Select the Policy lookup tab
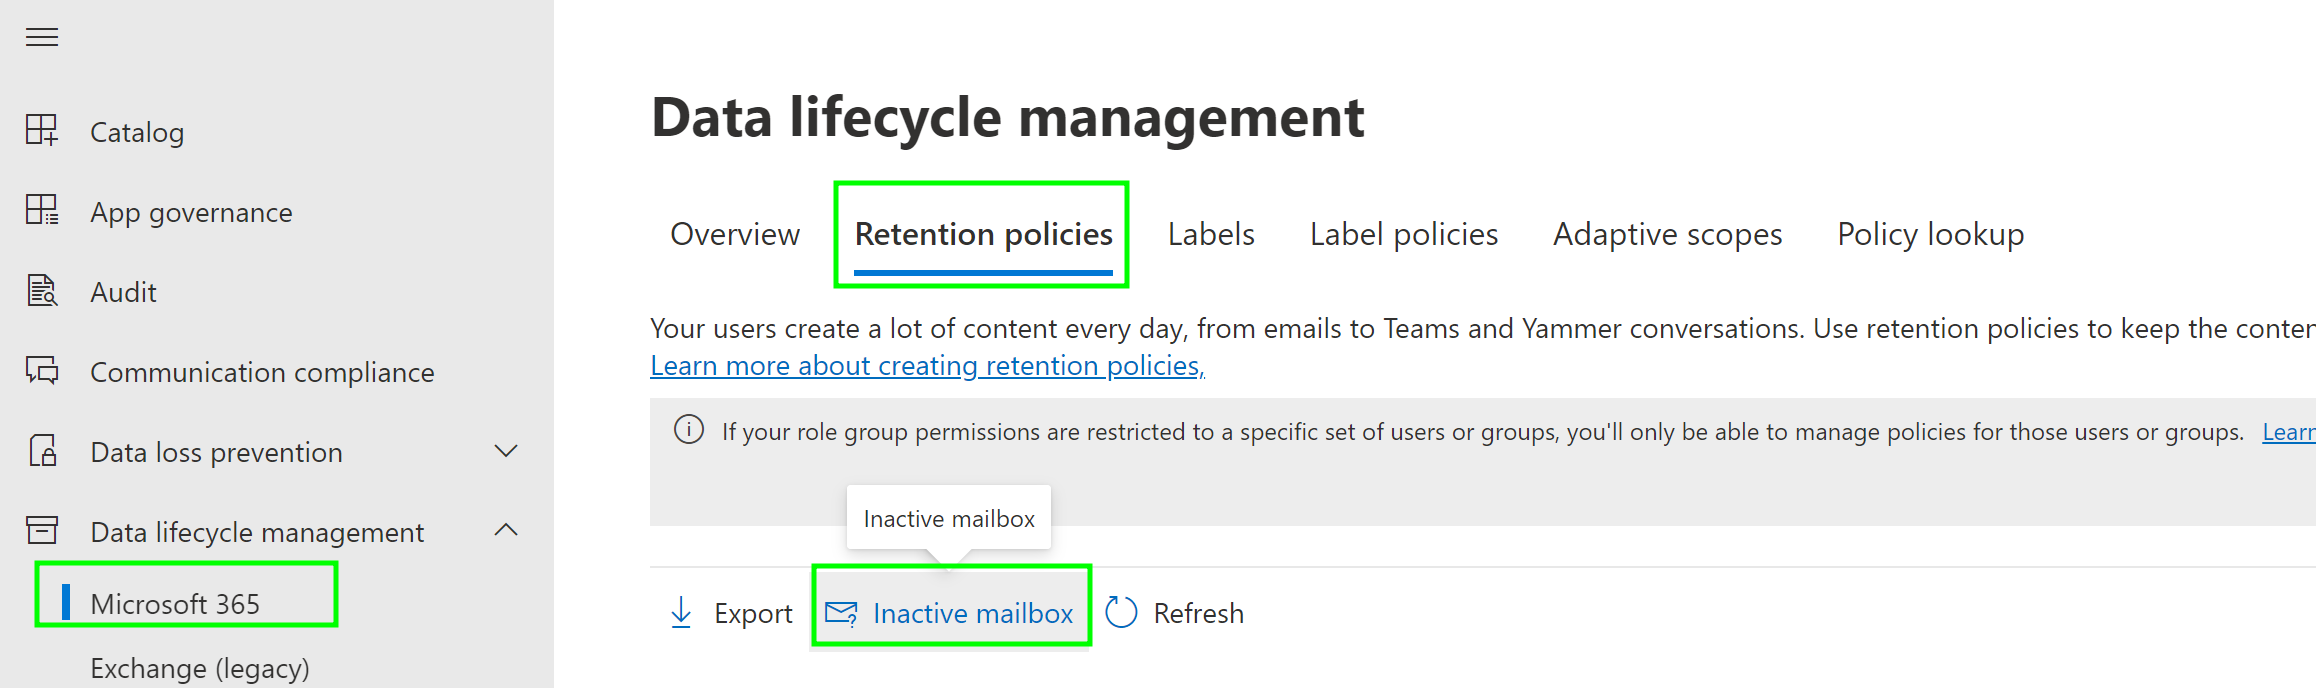Image resolution: width=2316 pixels, height=688 pixels. [1930, 234]
